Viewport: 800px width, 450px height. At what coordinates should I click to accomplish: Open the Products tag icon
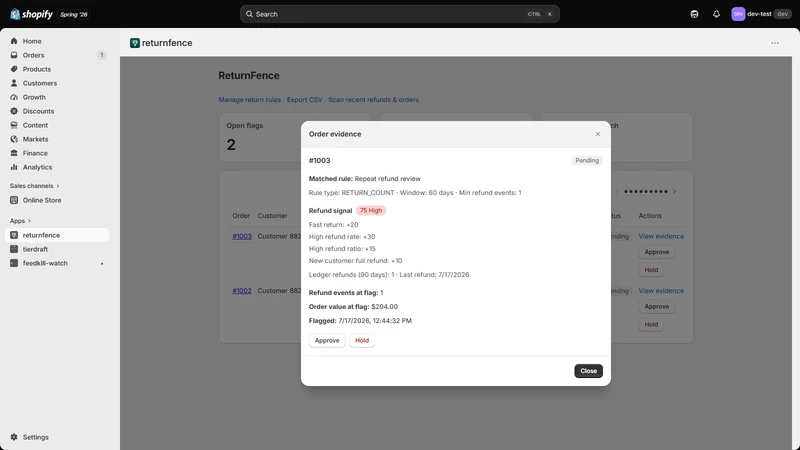(x=14, y=69)
